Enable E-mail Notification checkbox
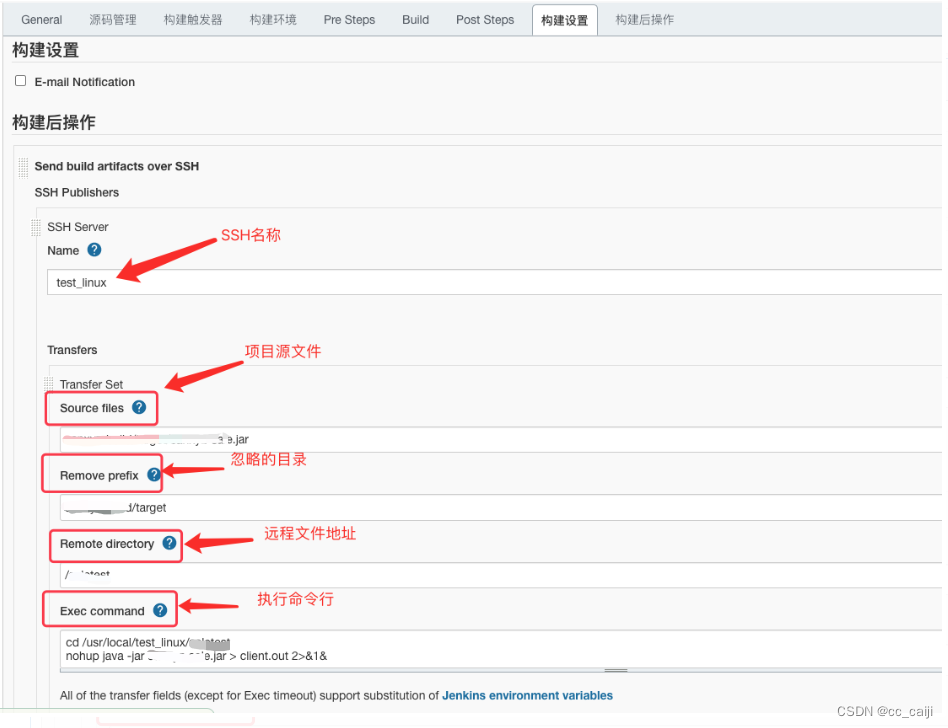The height and width of the screenshot is (728, 948). pyautogui.click(x=21, y=80)
